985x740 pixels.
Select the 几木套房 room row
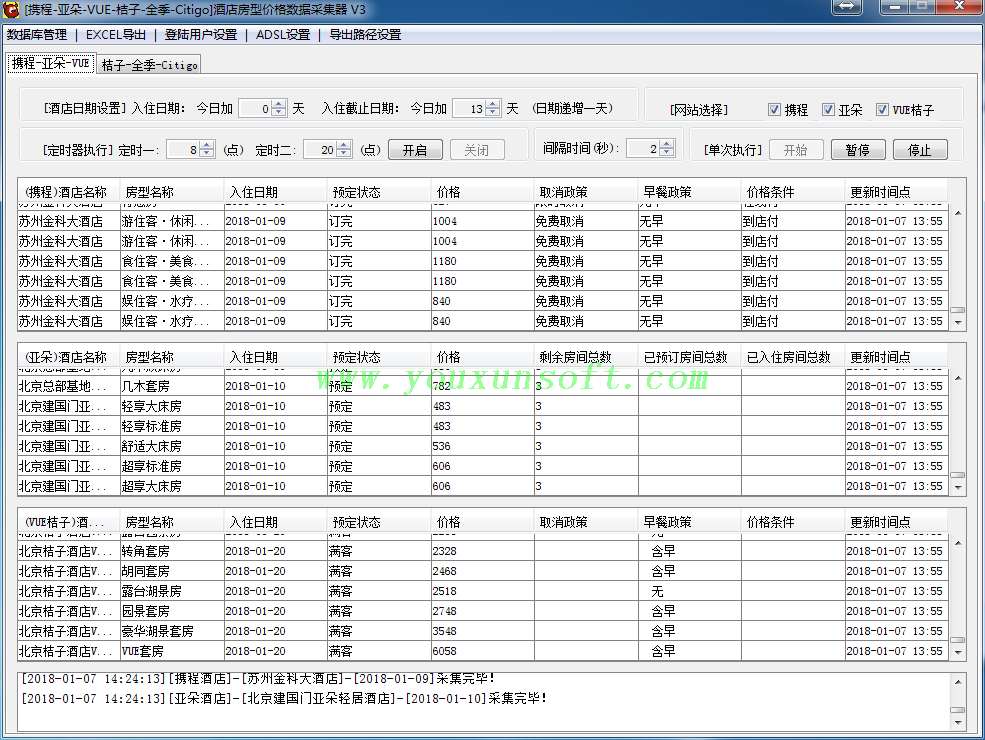[x=482, y=386]
